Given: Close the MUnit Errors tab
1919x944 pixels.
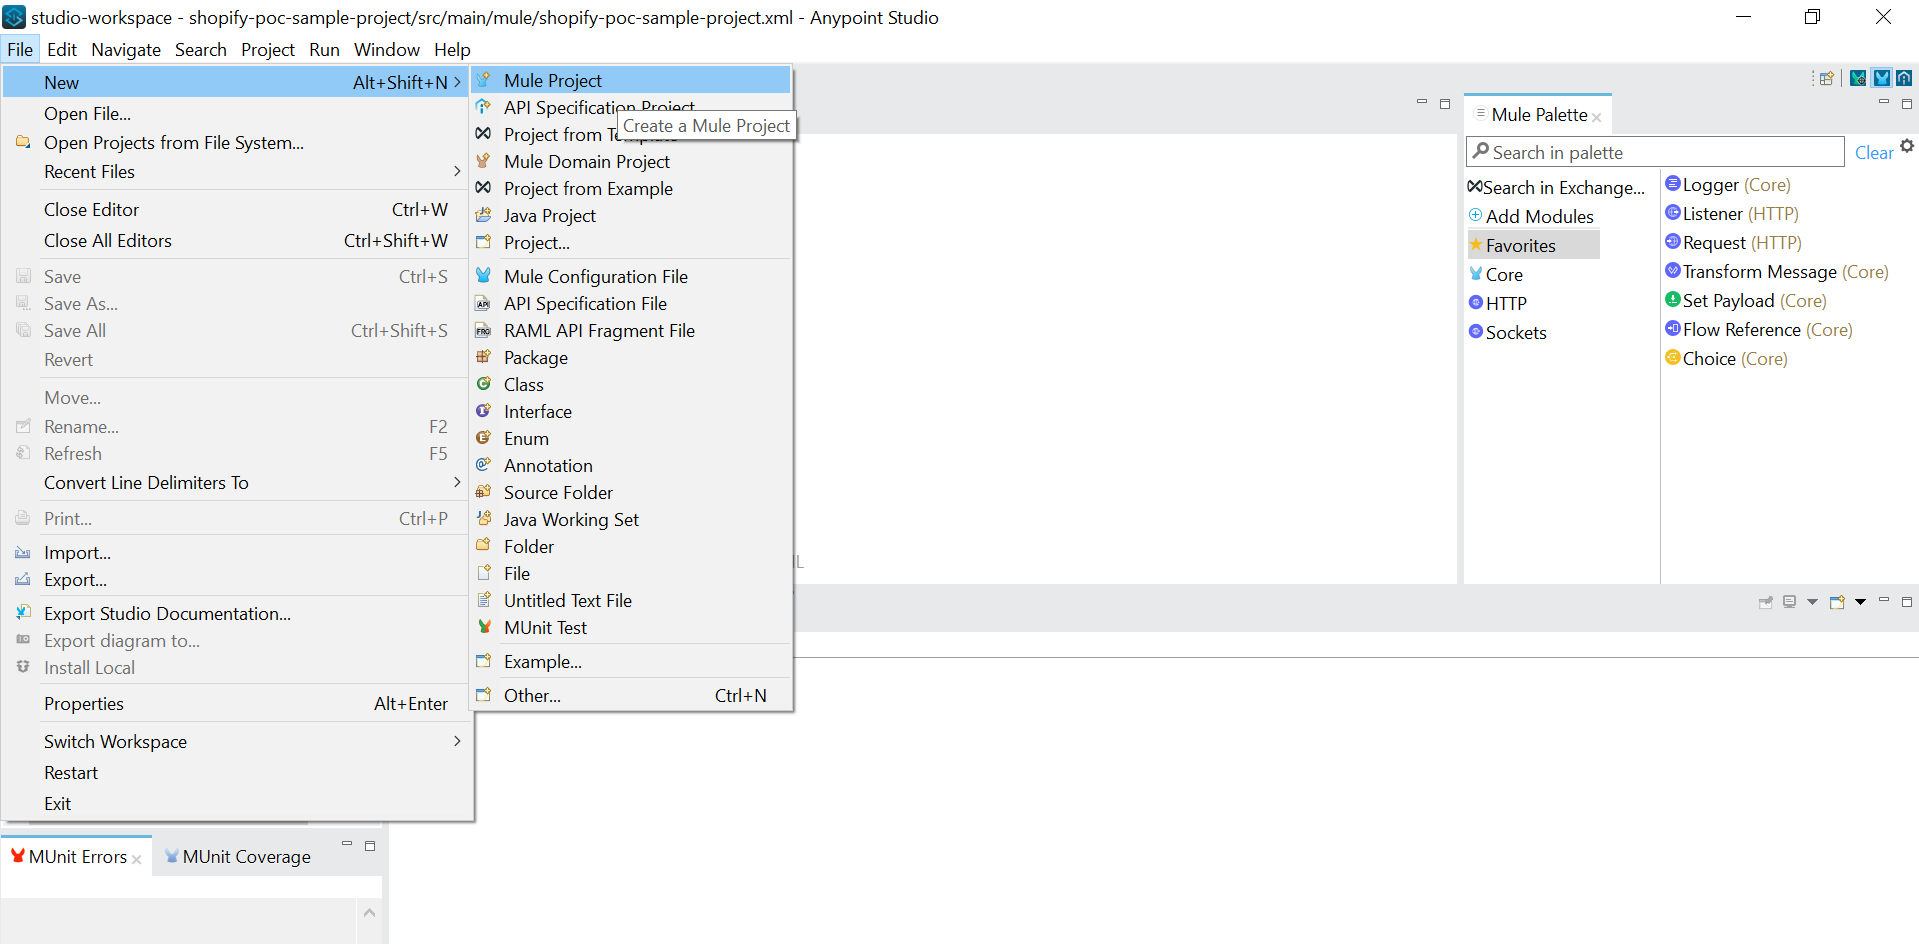Looking at the screenshot, I should [x=137, y=859].
